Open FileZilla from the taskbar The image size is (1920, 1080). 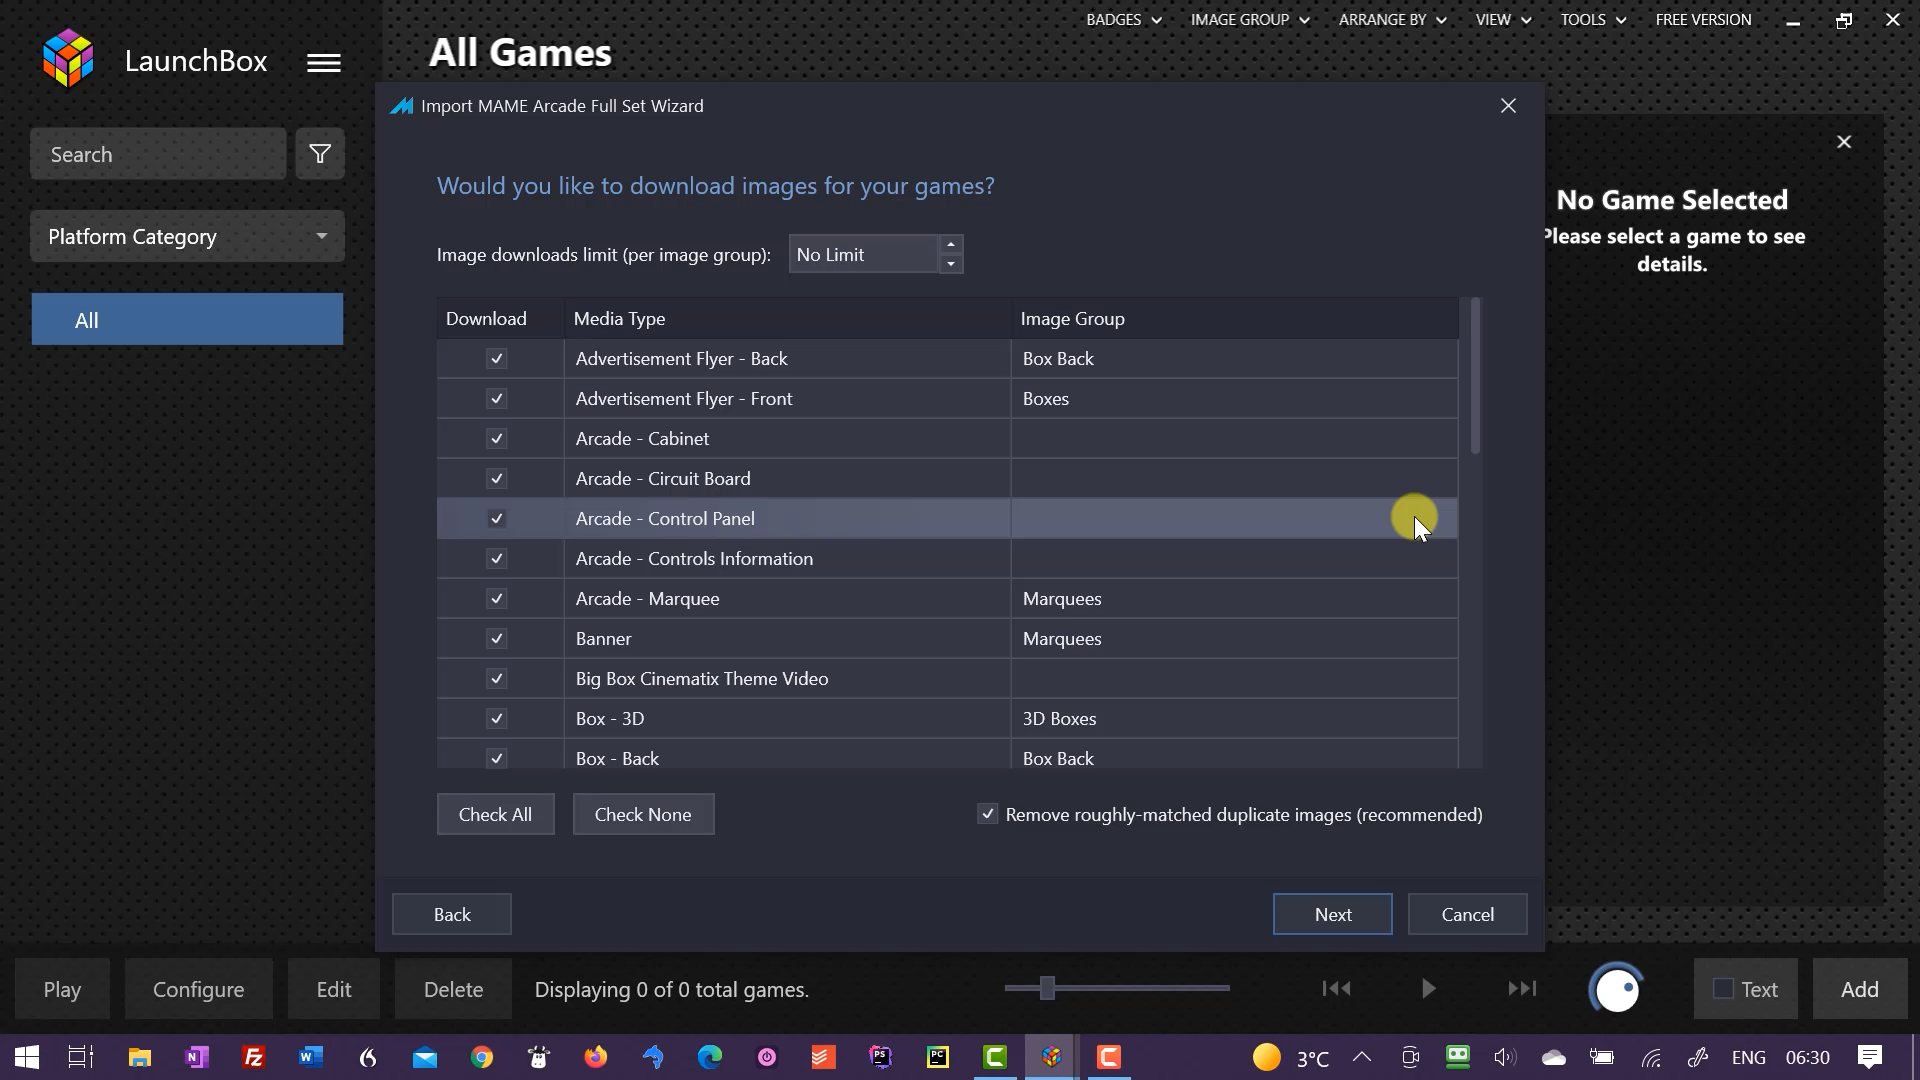point(254,1057)
